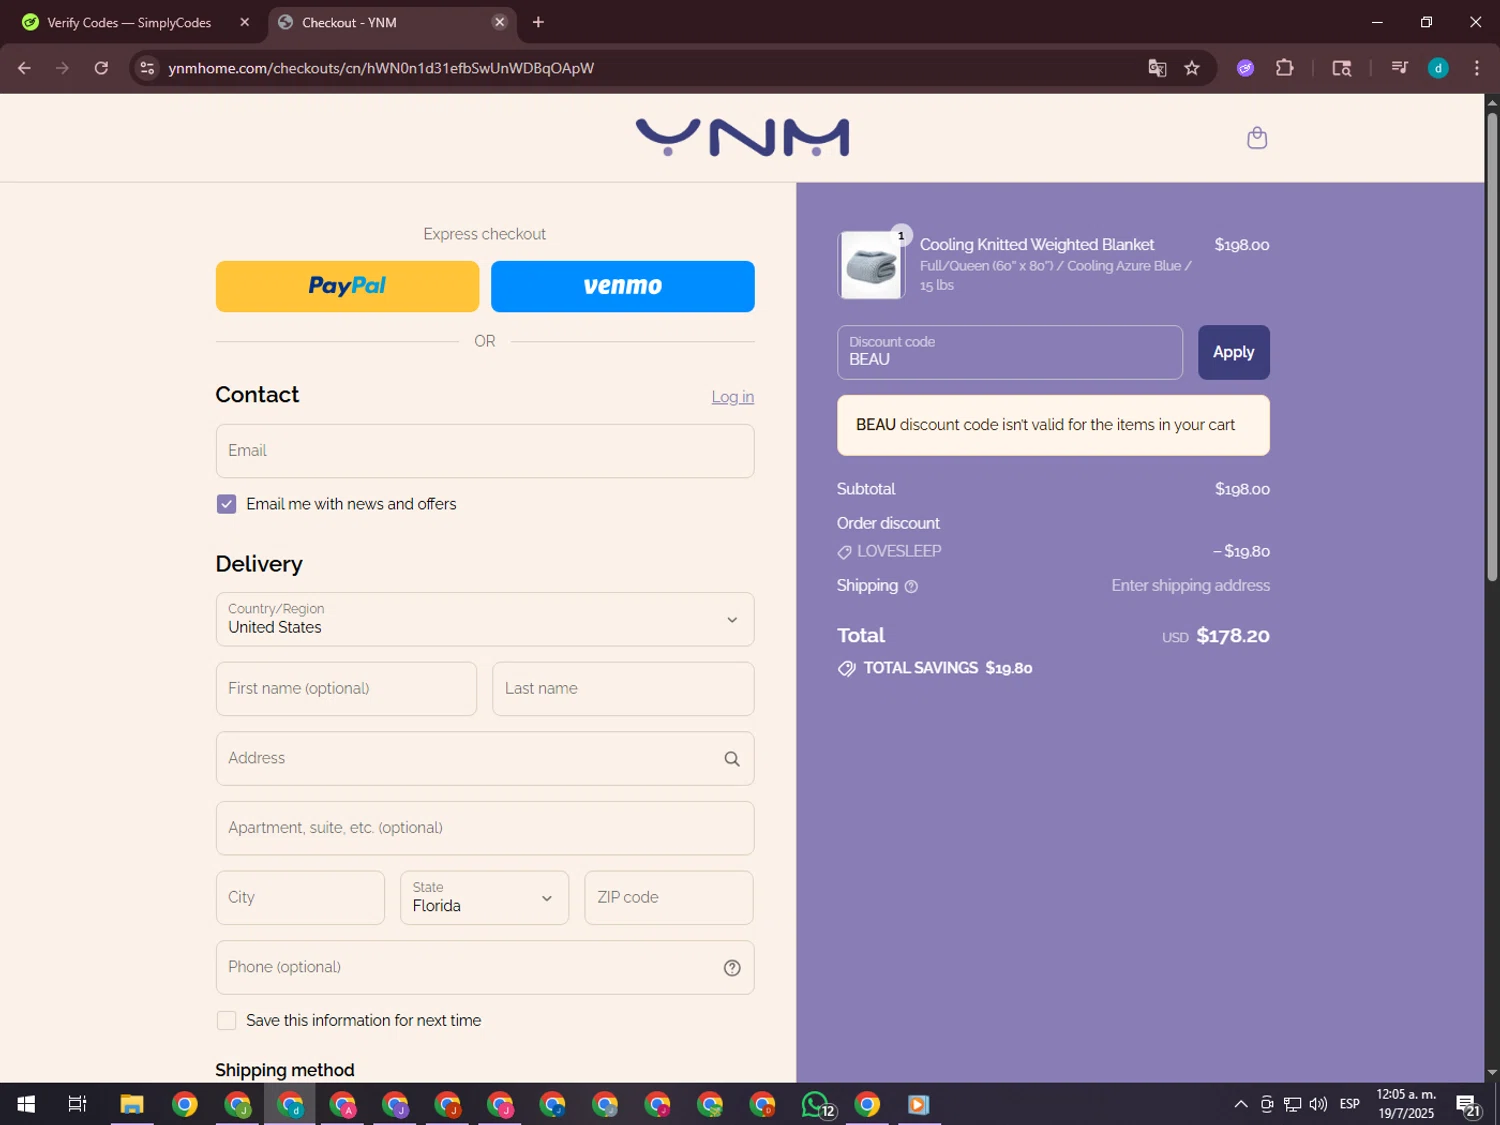This screenshot has height=1125, width=1500.
Task: Click the ESP language indicator
Action: click(x=1349, y=1104)
